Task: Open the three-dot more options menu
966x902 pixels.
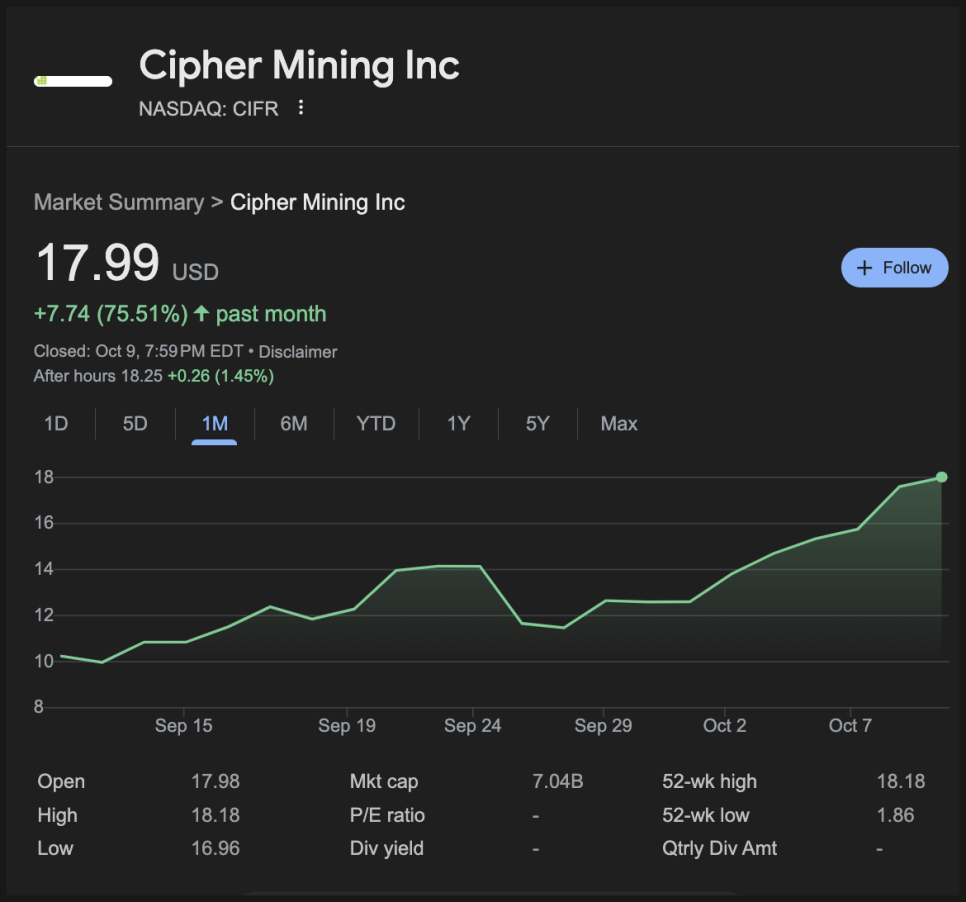Action: pos(301,108)
